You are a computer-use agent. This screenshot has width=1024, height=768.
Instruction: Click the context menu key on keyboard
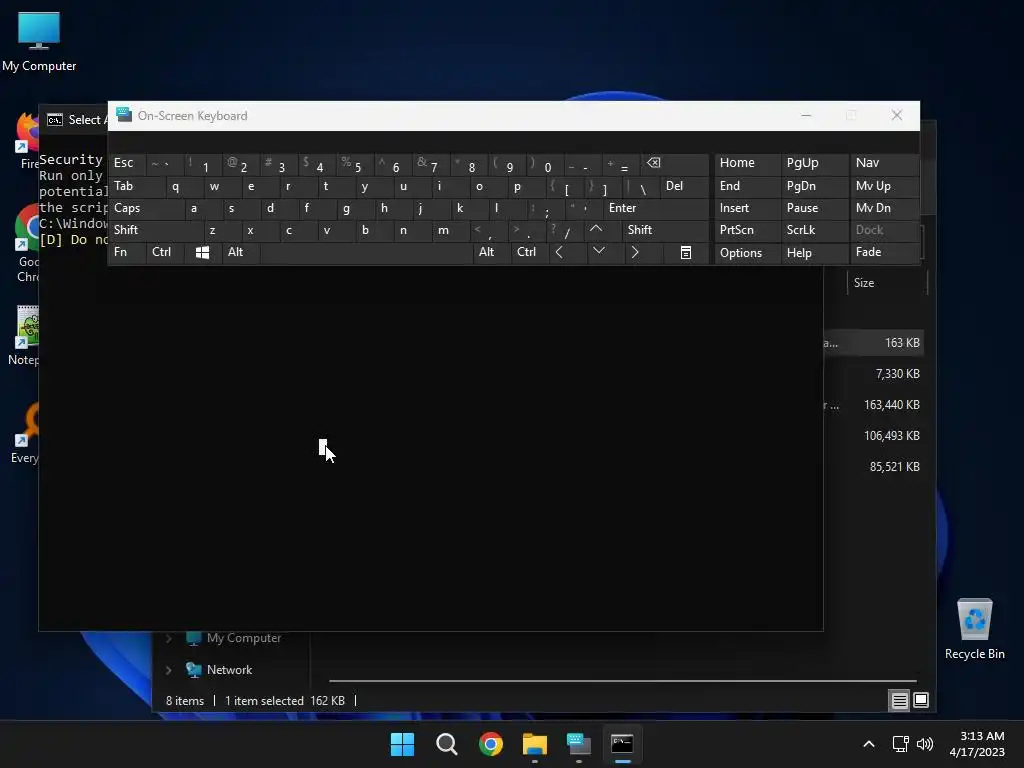686,253
